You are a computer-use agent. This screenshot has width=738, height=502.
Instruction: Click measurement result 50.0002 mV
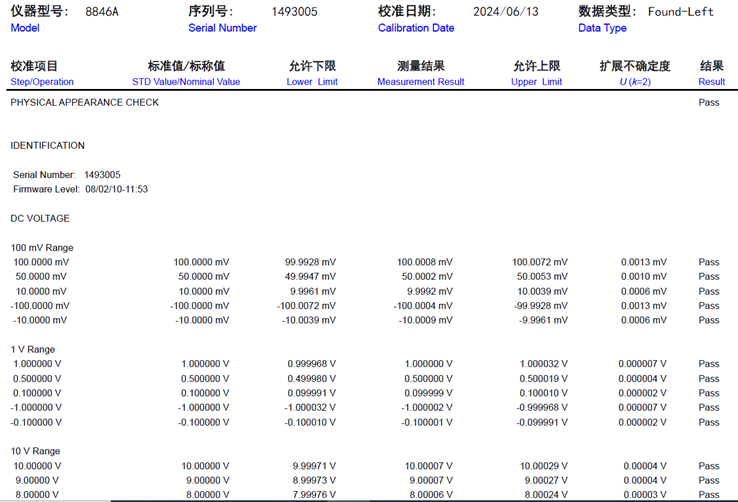427,277
